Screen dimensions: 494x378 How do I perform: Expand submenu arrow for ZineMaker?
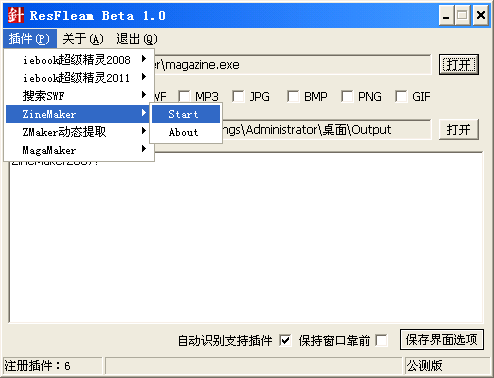pyautogui.click(x=144, y=113)
